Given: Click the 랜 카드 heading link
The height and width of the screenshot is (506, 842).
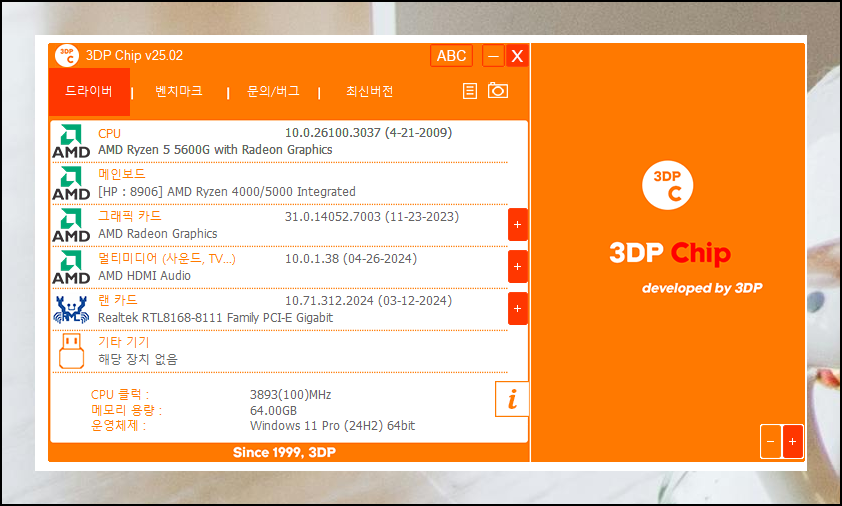Looking at the screenshot, I should [x=118, y=300].
